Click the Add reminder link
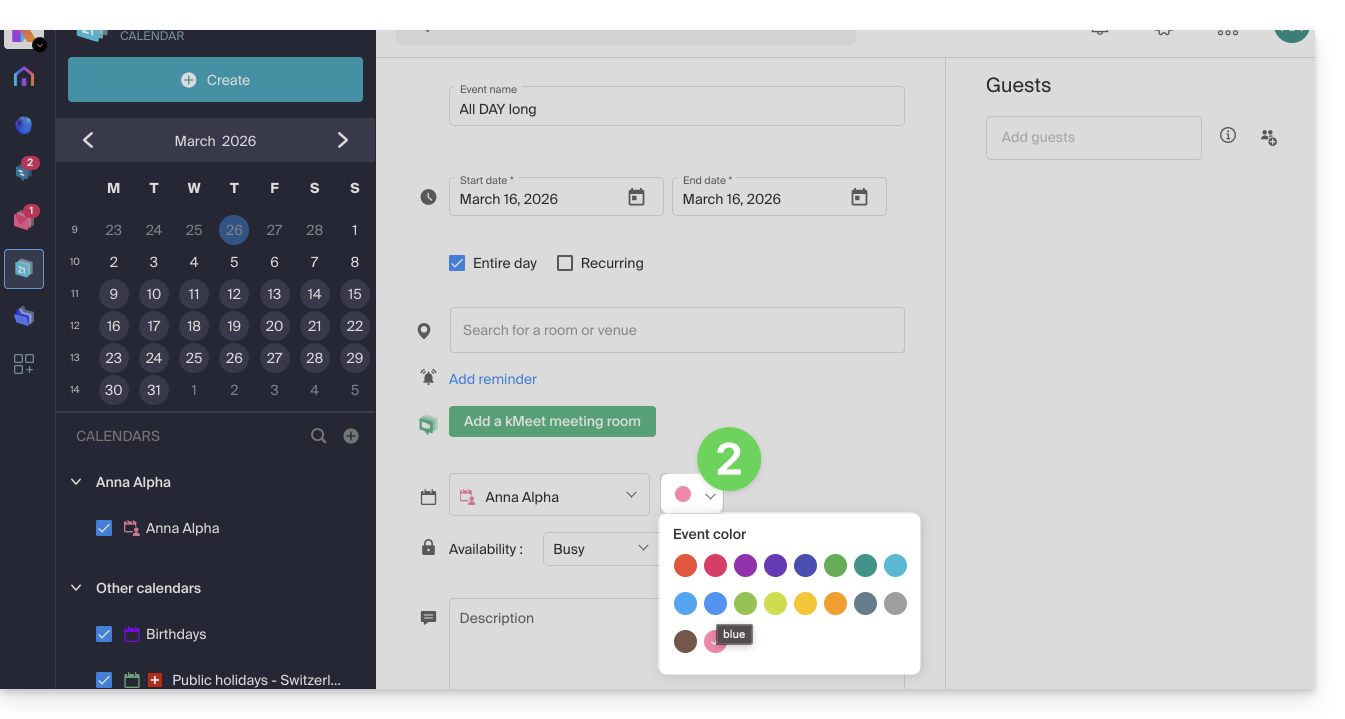Screen dimensions: 1345x719 tap(493, 379)
